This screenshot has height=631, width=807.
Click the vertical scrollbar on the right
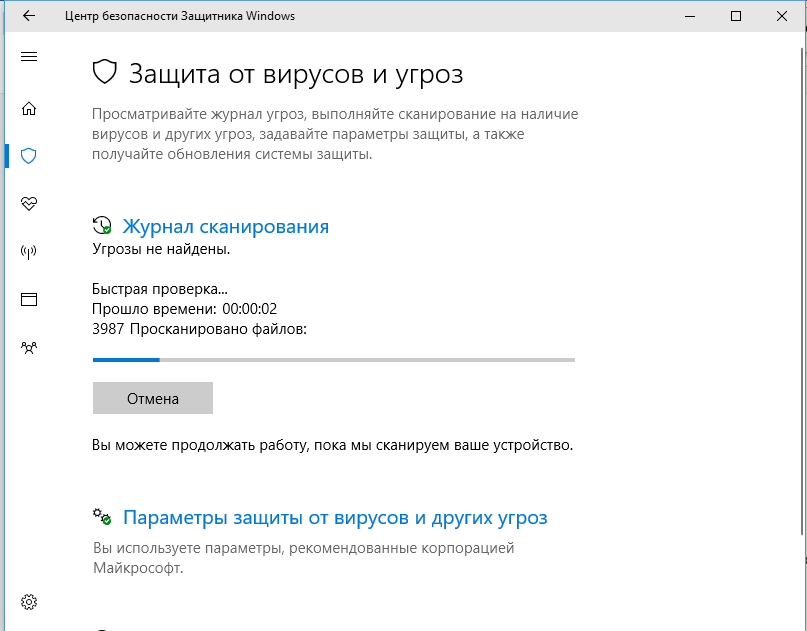(802, 291)
